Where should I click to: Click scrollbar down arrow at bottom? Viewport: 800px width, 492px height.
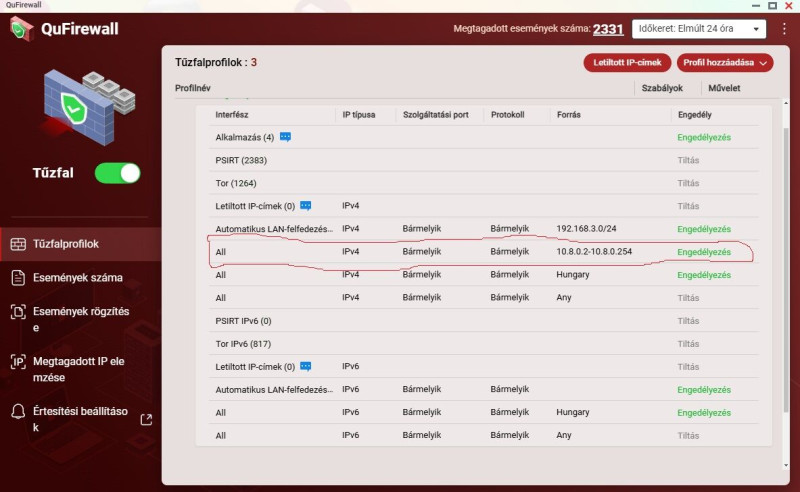pyautogui.click(x=786, y=465)
